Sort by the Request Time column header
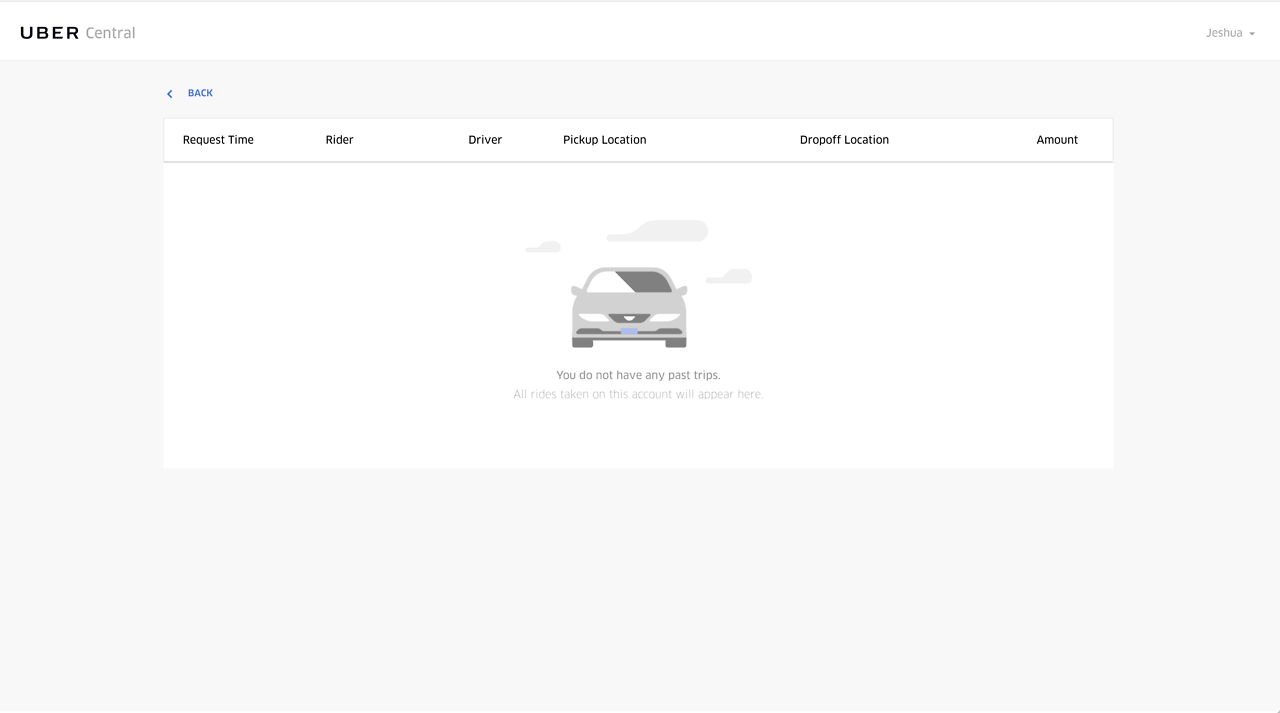The image size is (1280, 713). (x=218, y=140)
